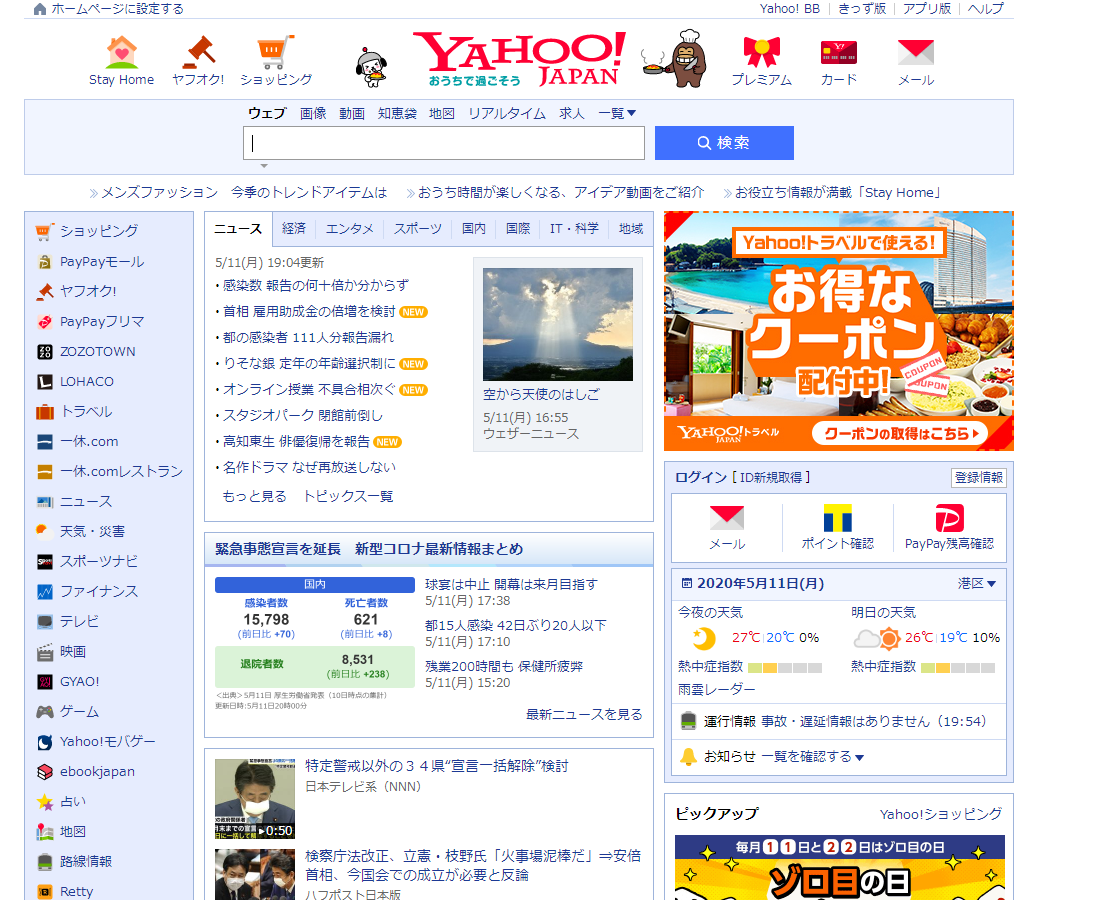Open GYAO! icon in the sidebar
Screen dimensions: 1095x900
coord(45,681)
